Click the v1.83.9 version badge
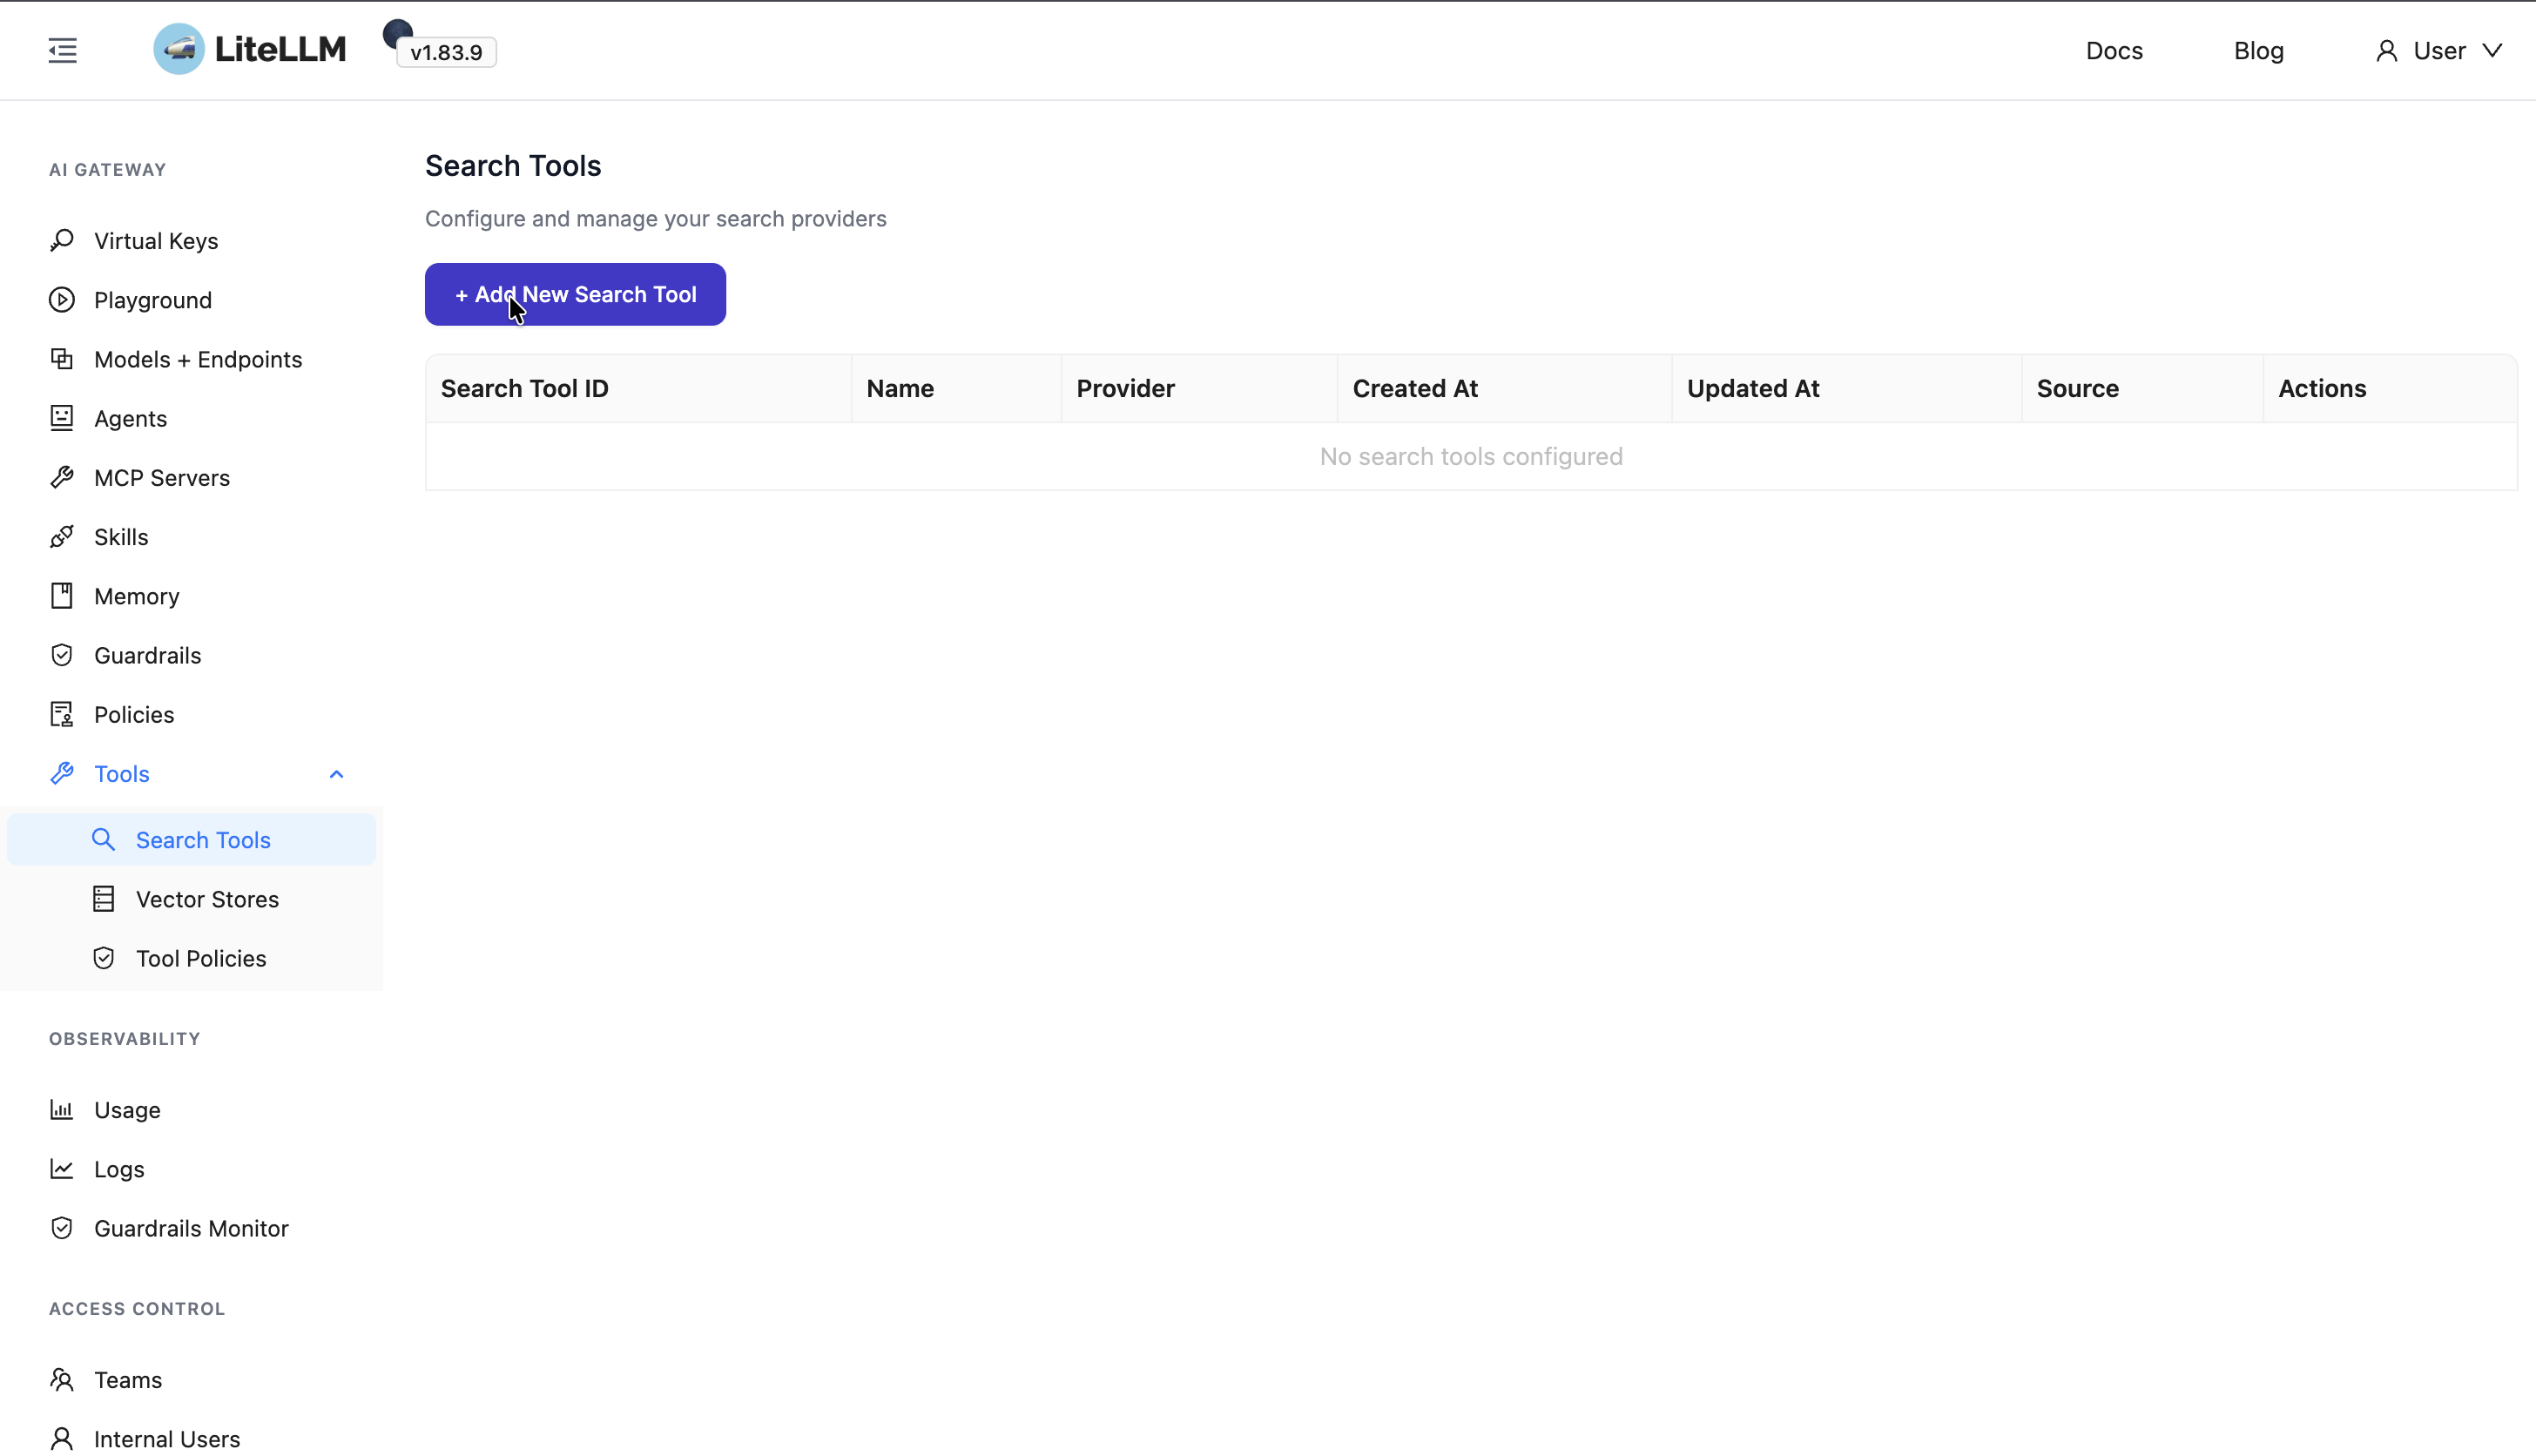This screenshot has width=2536, height=1456. 446,52
